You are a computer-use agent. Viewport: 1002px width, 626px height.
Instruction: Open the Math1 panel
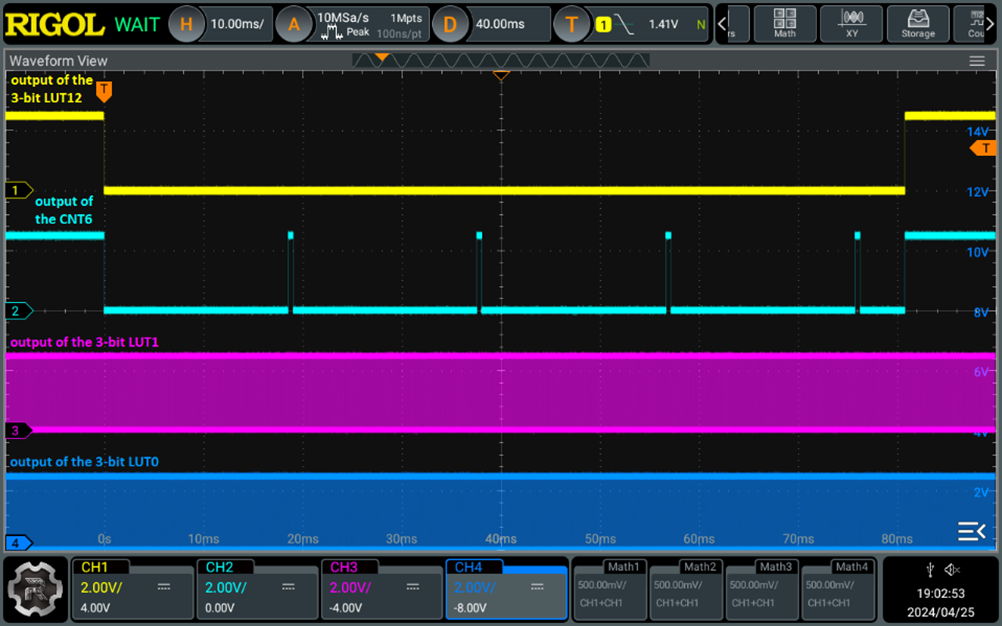[611, 589]
